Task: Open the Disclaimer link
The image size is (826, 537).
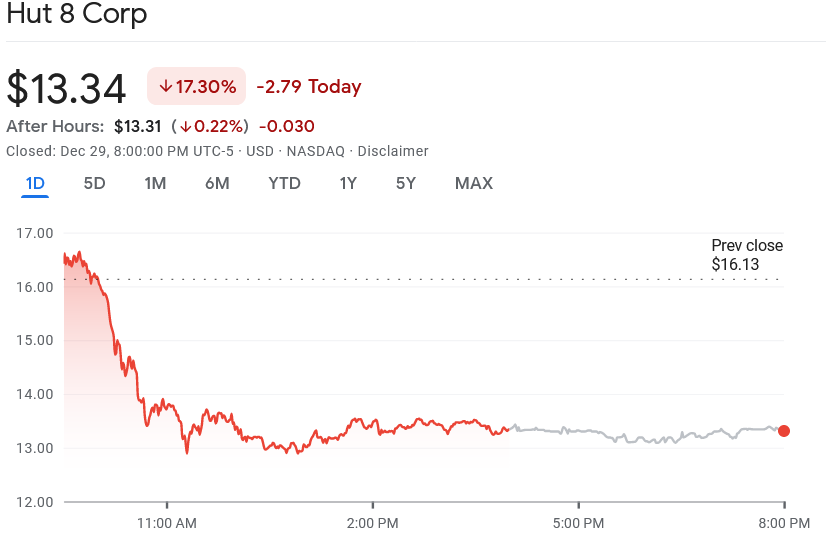Action: coord(393,151)
